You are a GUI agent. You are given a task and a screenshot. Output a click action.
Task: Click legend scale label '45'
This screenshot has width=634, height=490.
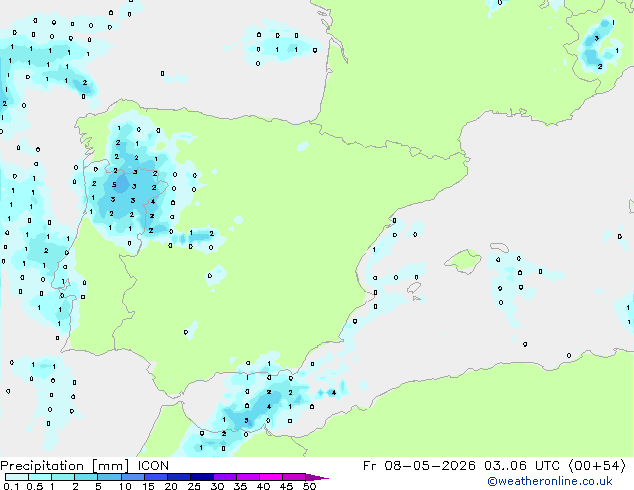tap(286, 486)
